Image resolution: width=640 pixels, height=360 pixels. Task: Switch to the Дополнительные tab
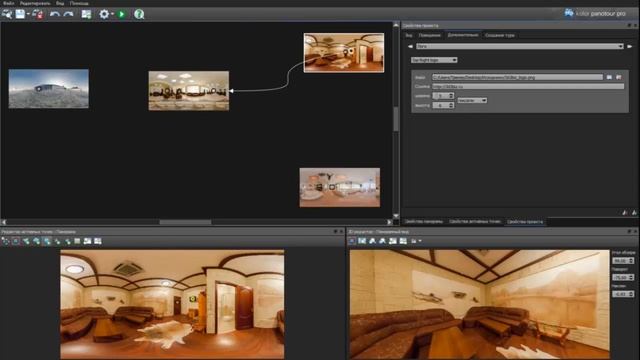(463, 35)
